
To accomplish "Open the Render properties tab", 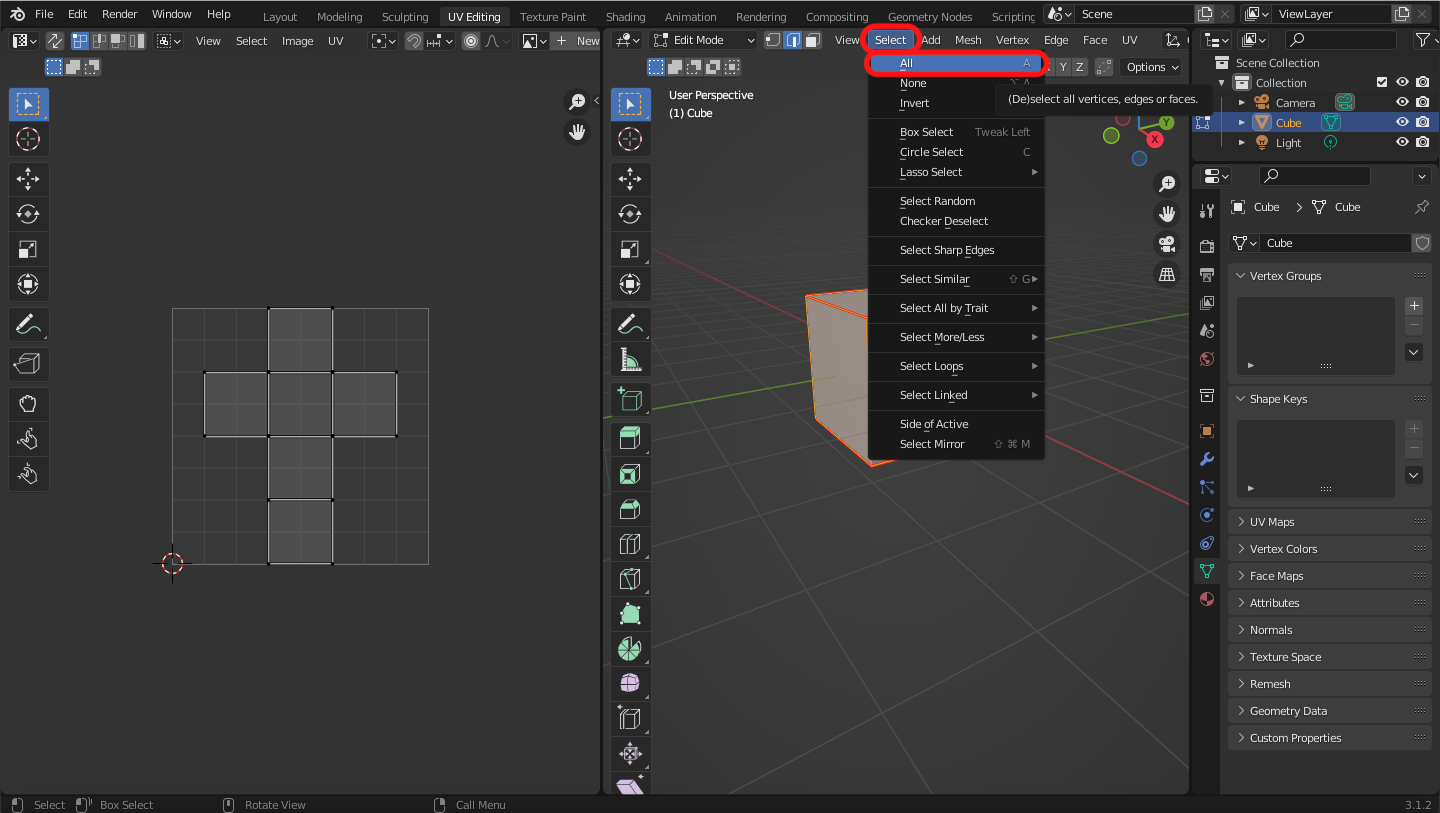I will click(1207, 247).
